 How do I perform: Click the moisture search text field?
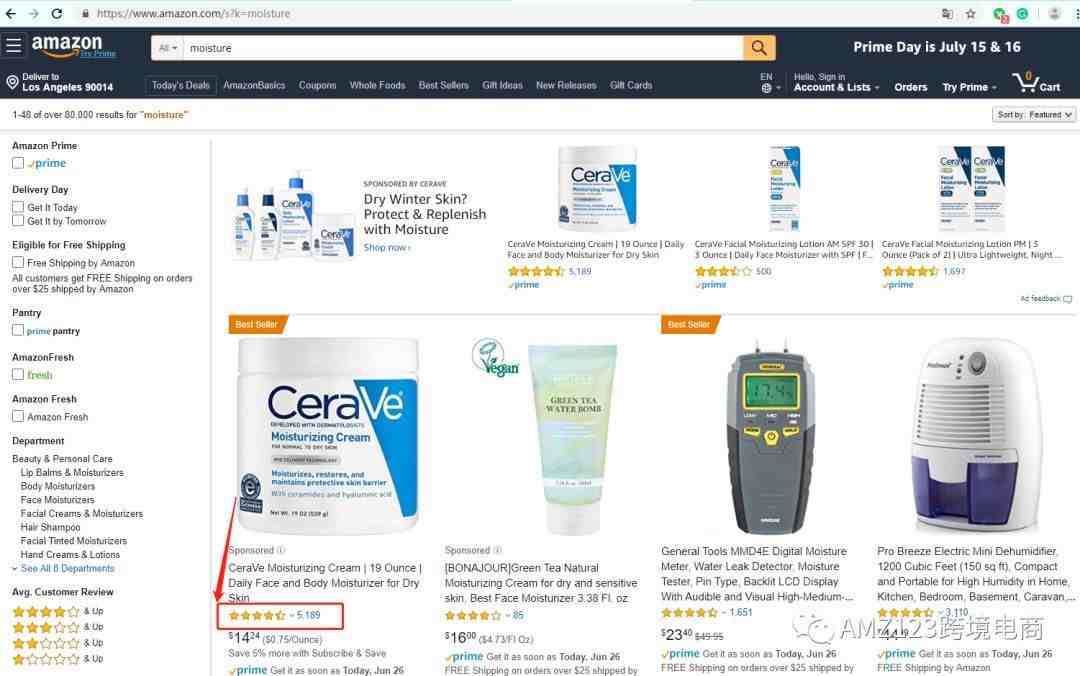click(x=463, y=48)
